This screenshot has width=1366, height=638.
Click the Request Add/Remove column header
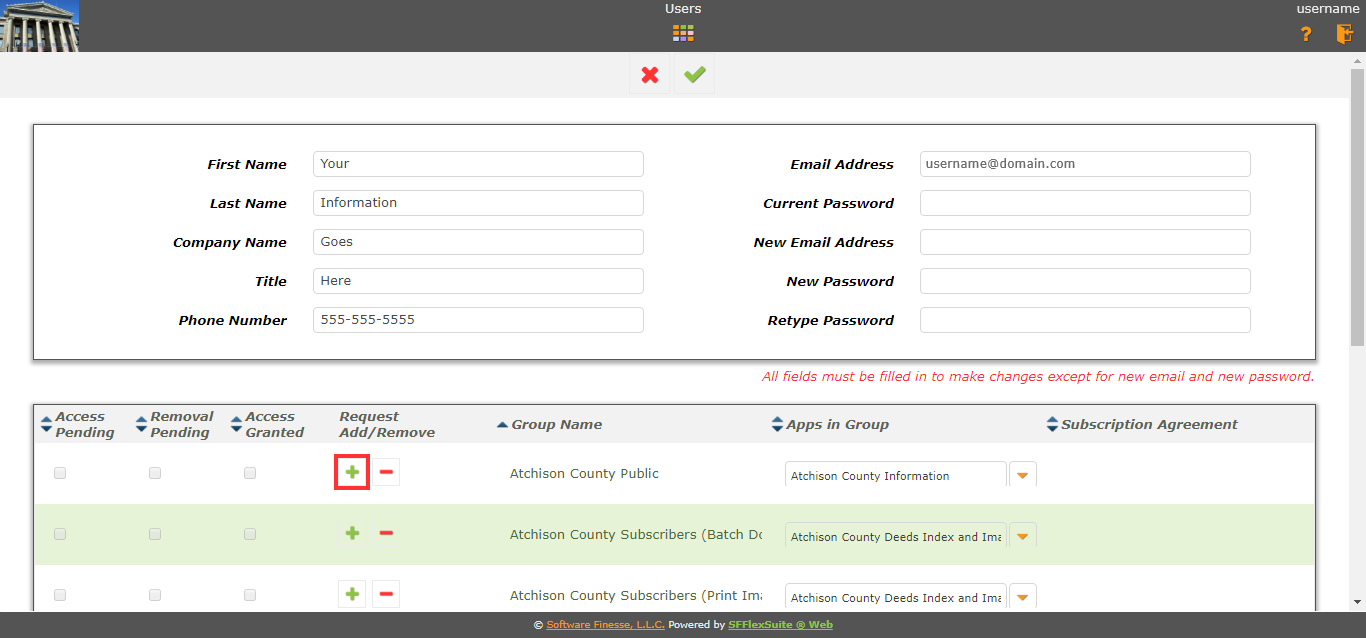pos(387,425)
